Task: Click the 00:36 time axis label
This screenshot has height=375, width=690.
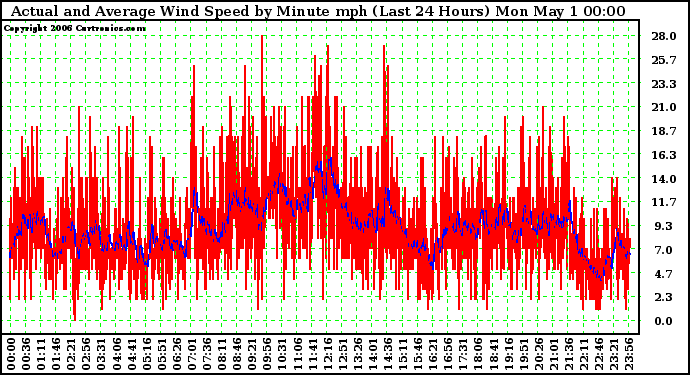Action: [26, 354]
